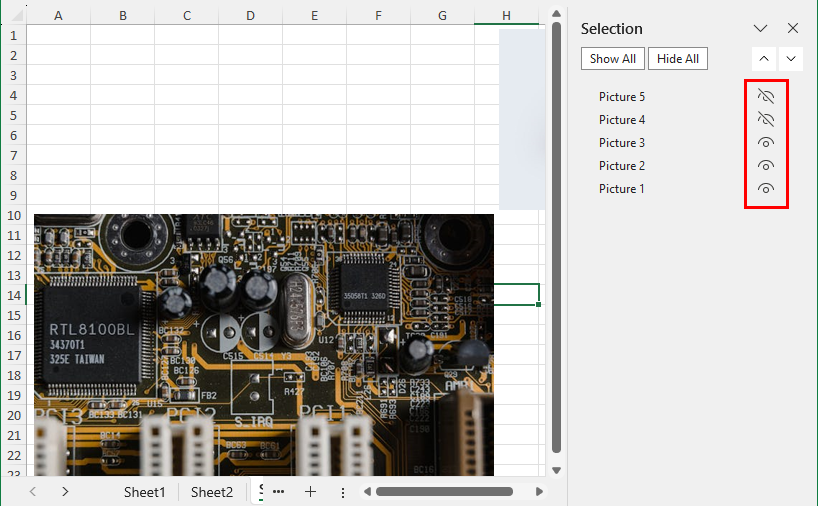Image resolution: width=818 pixels, height=506 pixels.
Task: Move selected object up with Bring Forward arrow
Action: pyautogui.click(x=764, y=58)
